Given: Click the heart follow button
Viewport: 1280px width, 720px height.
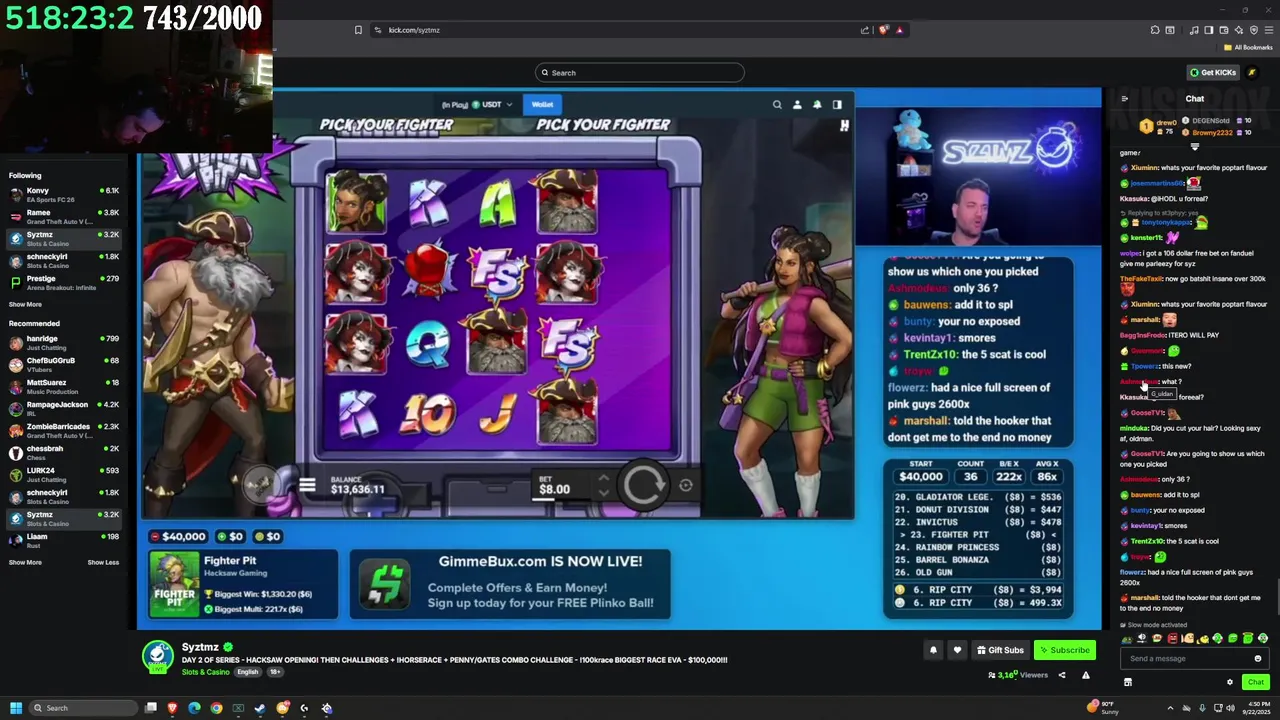Looking at the screenshot, I should [x=957, y=650].
